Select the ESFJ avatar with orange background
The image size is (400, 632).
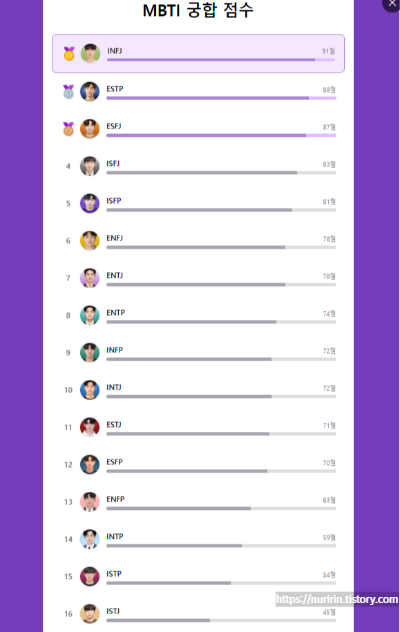click(90, 129)
